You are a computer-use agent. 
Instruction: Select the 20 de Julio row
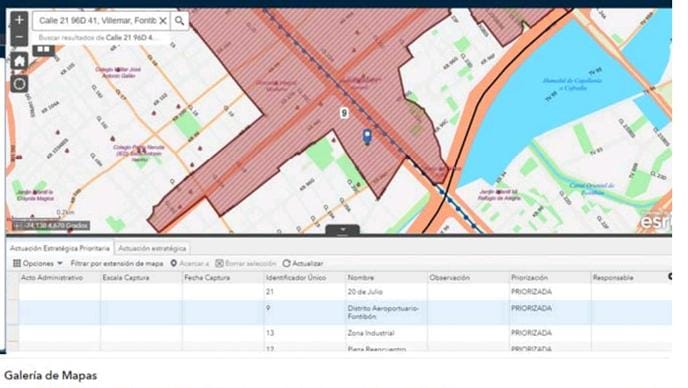pos(339,292)
